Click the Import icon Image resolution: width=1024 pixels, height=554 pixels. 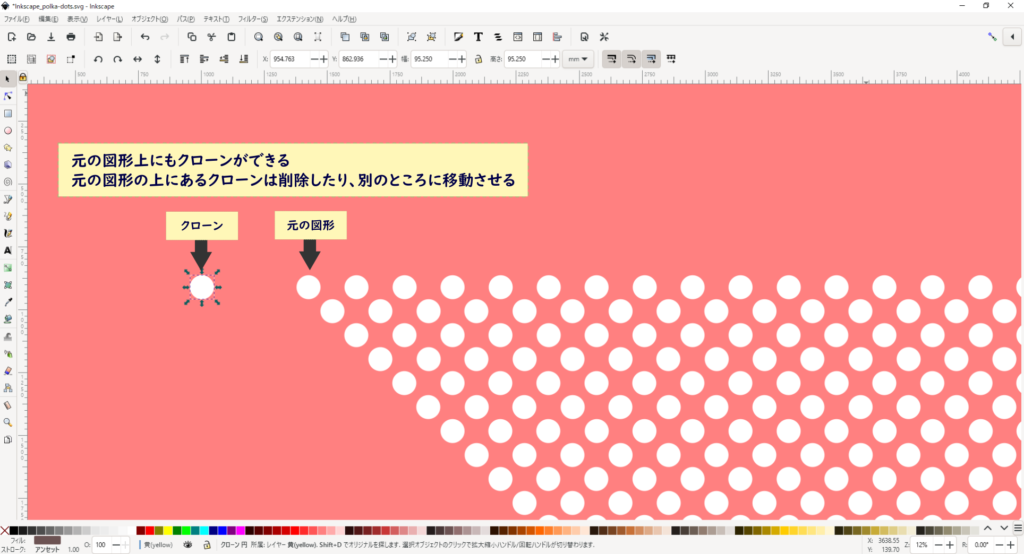[98, 37]
